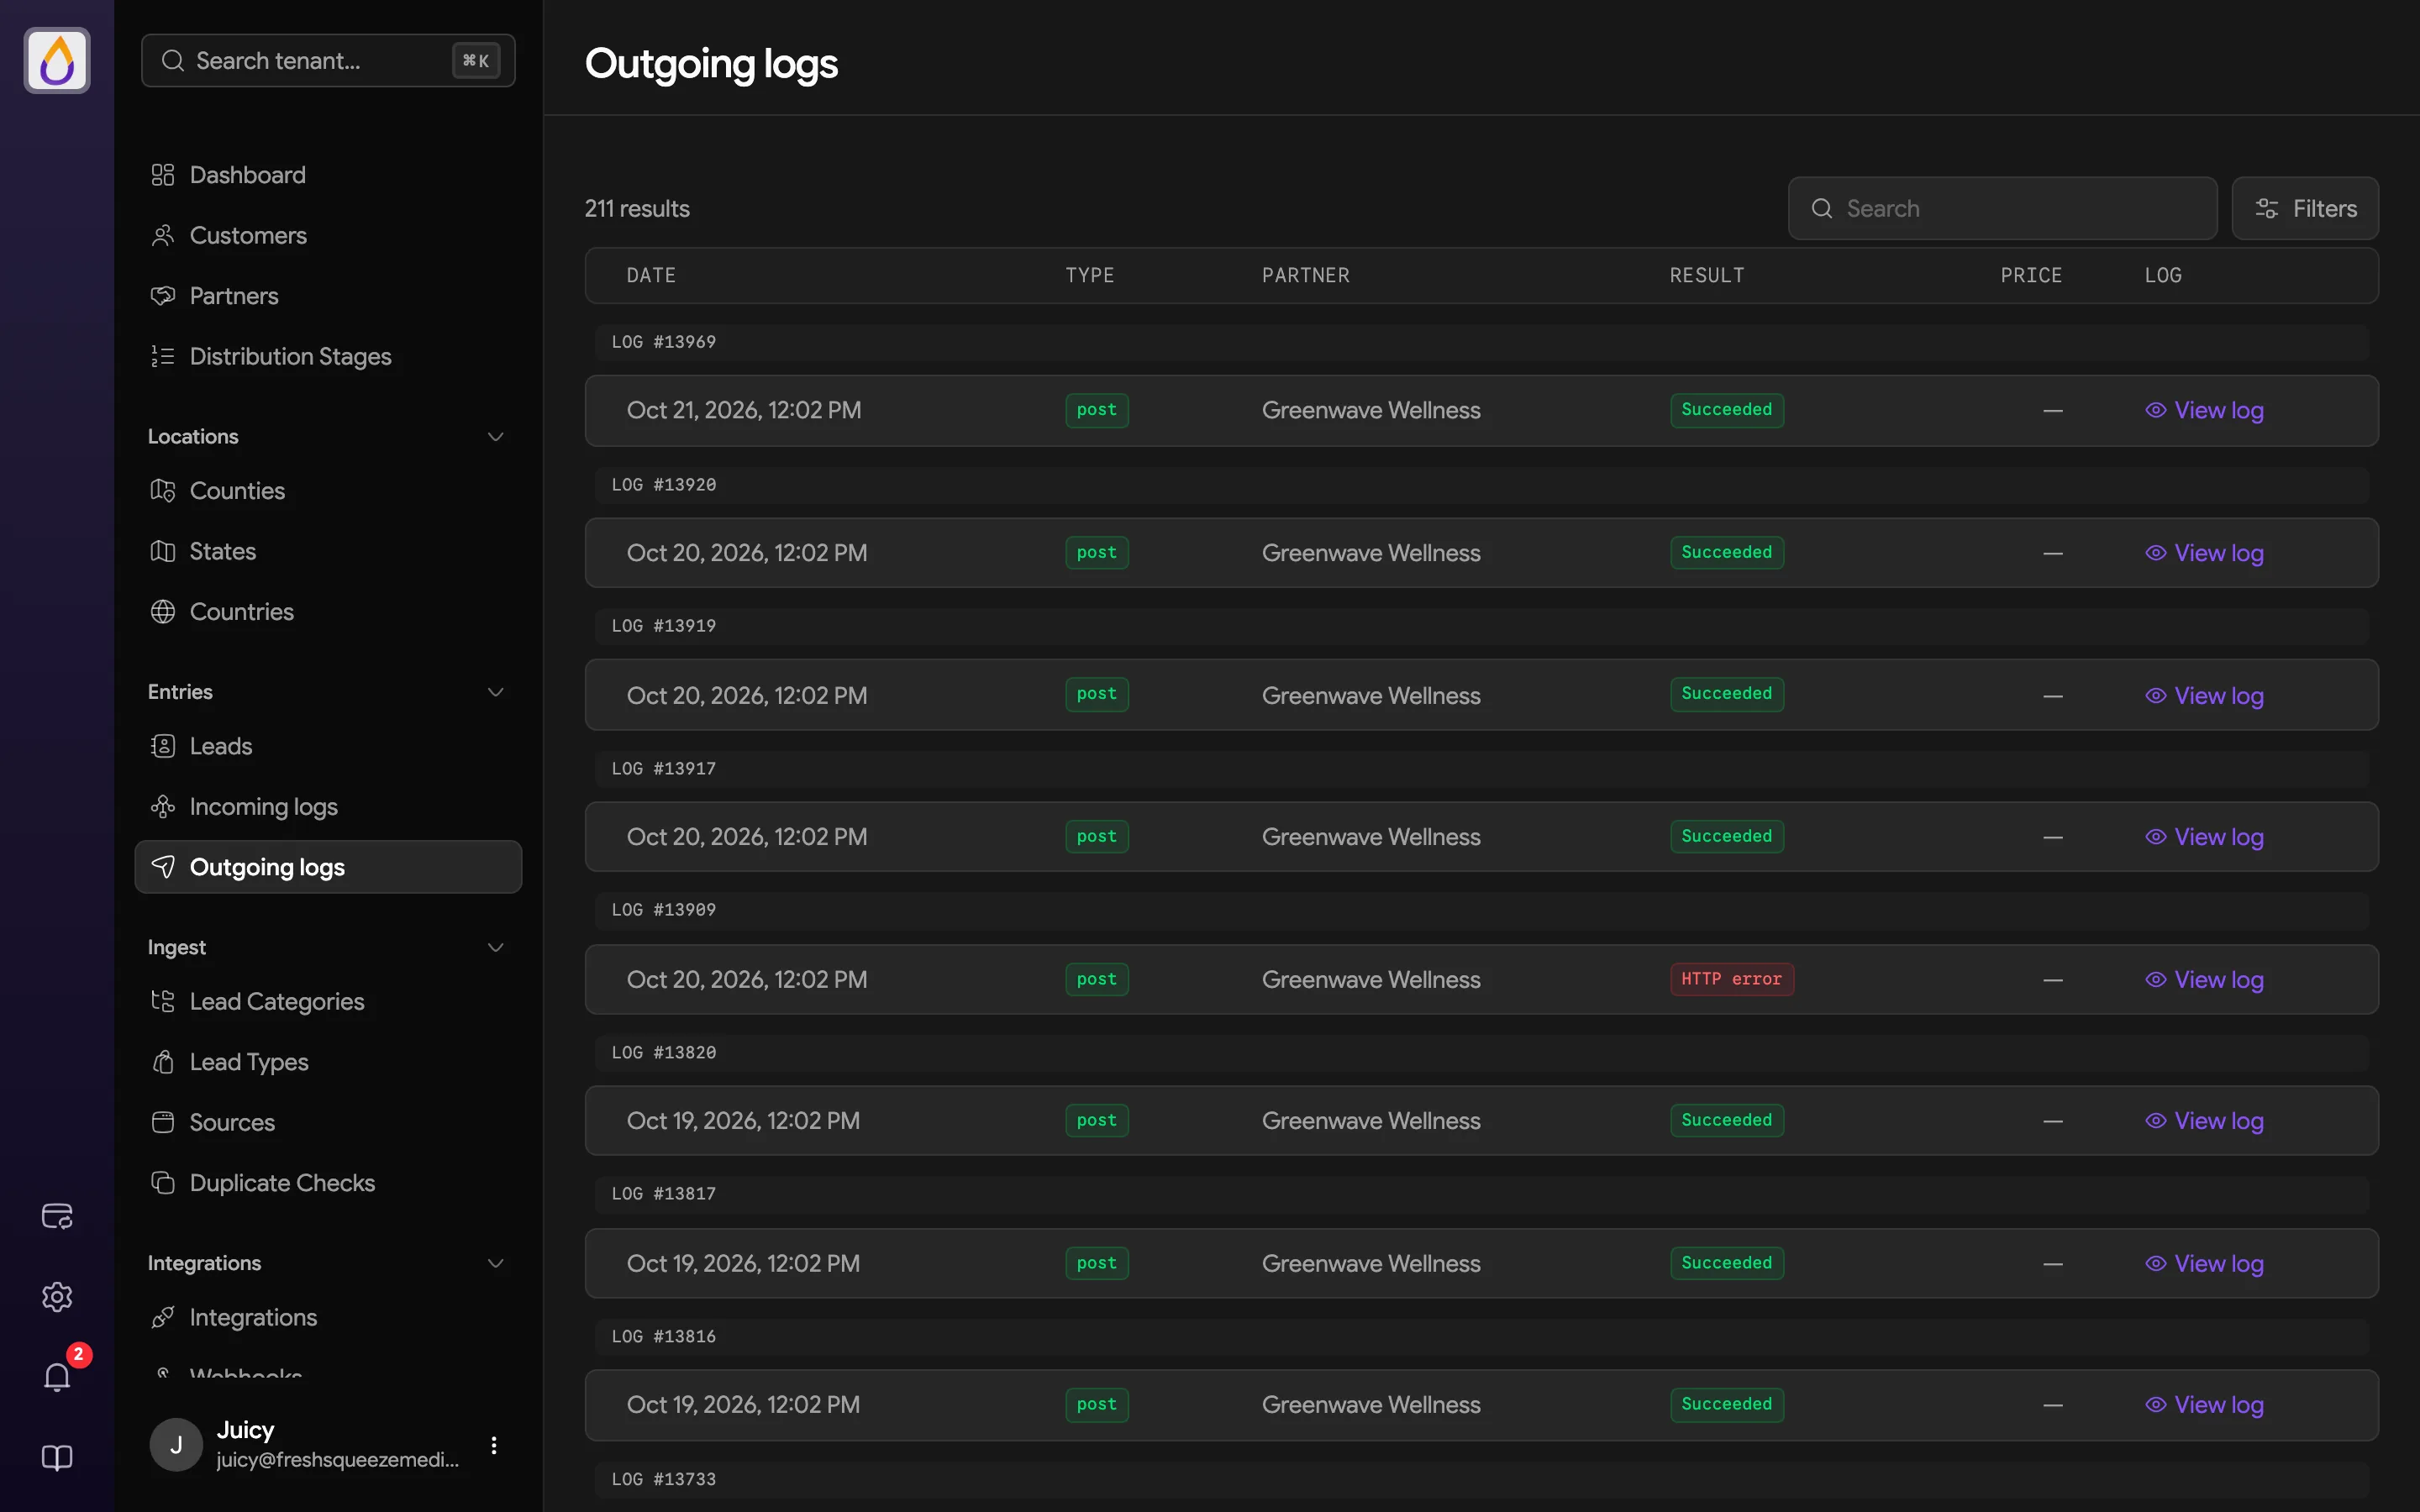Click the Dashboard grid icon
The width and height of the screenshot is (2420, 1512).
click(x=163, y=175)
